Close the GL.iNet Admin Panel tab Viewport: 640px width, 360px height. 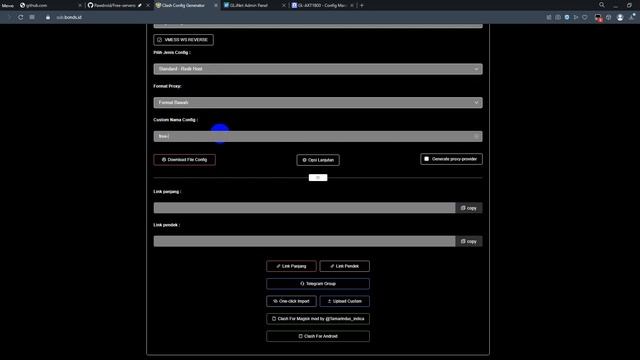(284, 5)
